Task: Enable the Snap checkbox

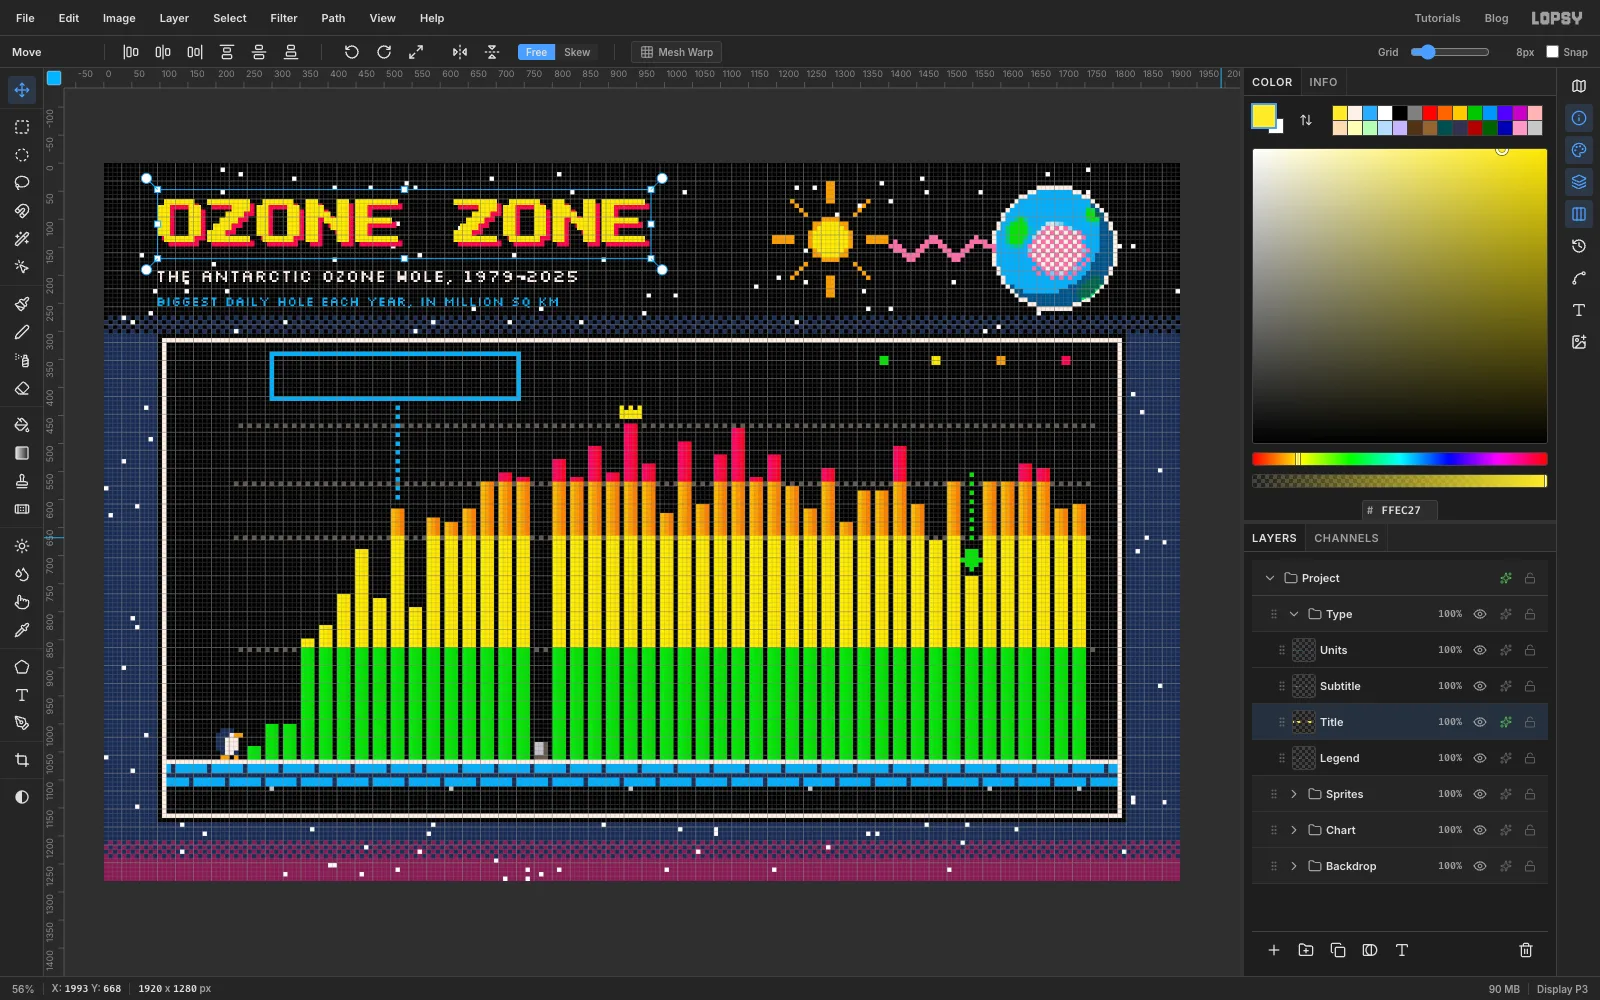Action: click(x=1552, y=52)
